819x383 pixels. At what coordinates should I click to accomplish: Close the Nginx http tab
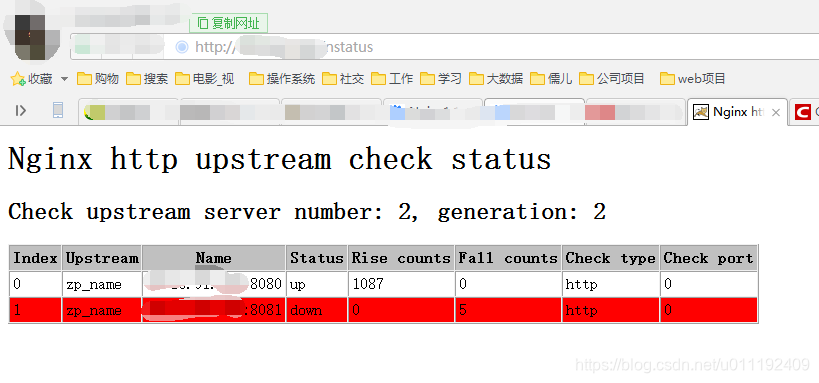pyautogui.click(x=776, y=112)
